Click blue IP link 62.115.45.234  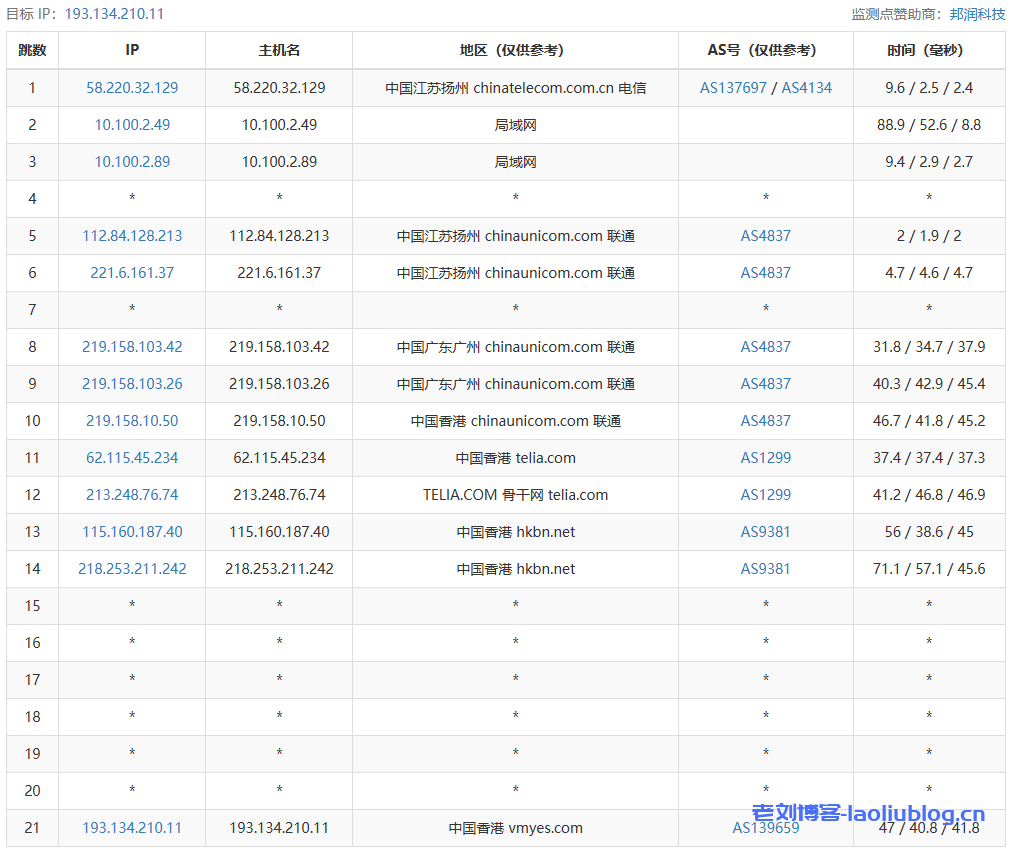point(132,458)
